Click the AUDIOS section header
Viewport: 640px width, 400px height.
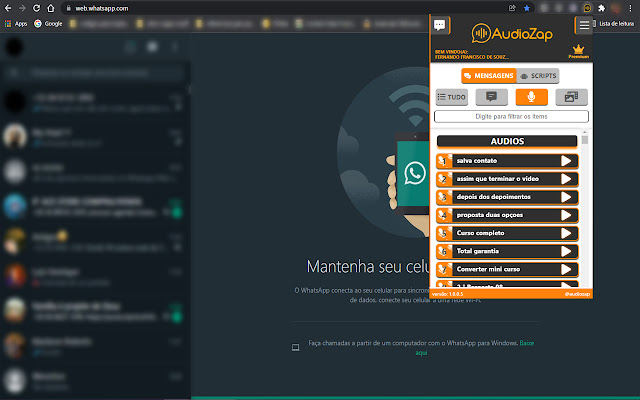[507, 141]
